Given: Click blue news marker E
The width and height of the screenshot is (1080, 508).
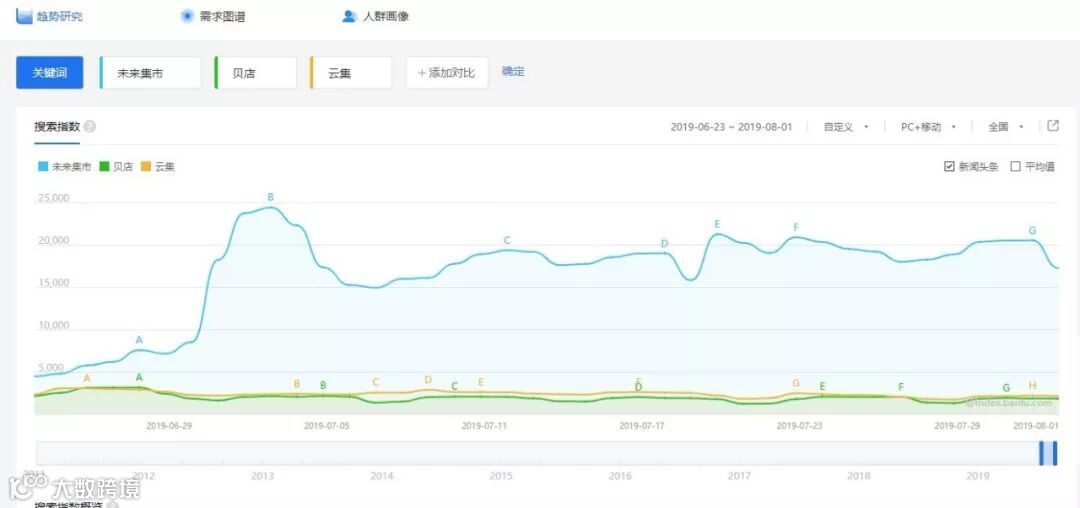Looking at the screenshot, I should 717,224.
